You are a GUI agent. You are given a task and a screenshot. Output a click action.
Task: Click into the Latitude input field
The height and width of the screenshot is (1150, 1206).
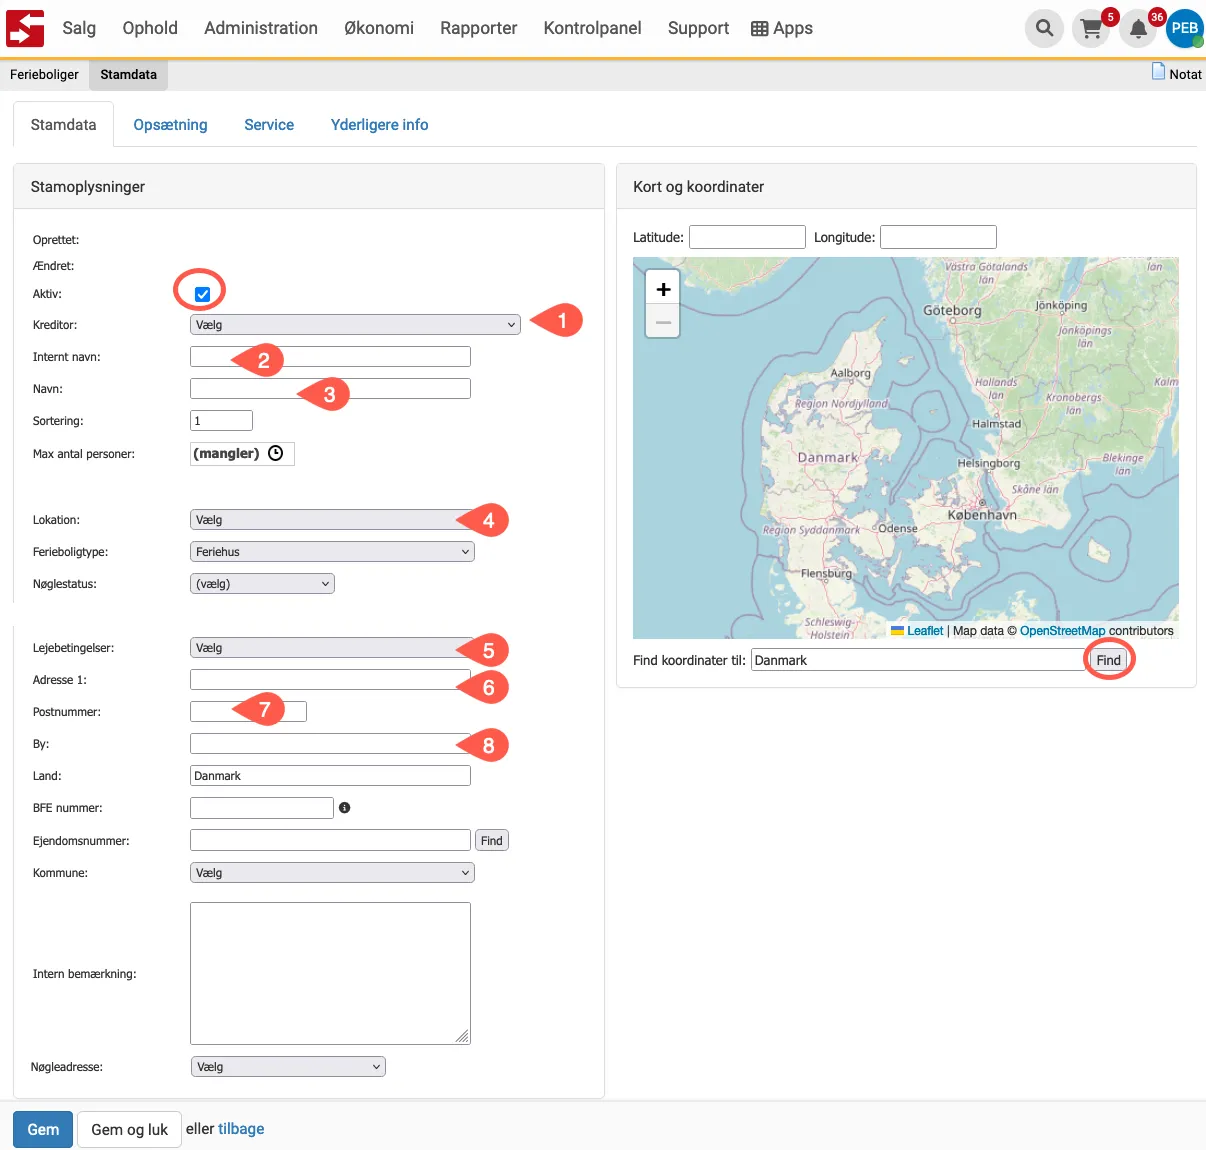click(x=747, y=237)
